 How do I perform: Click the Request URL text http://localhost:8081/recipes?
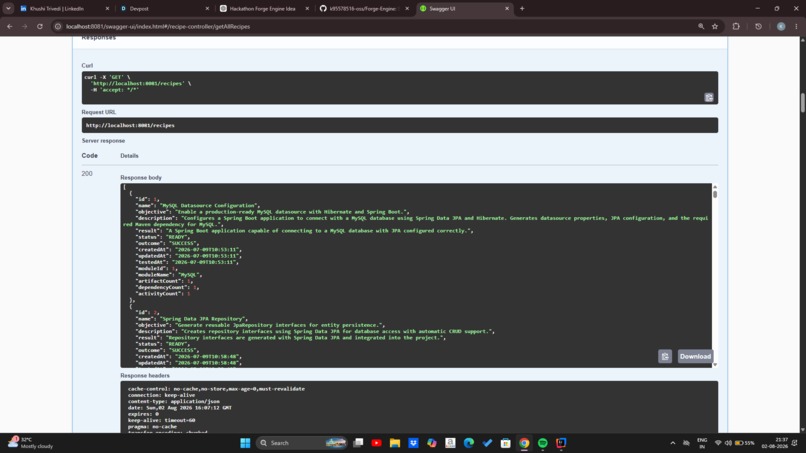(x=130, y=125)
